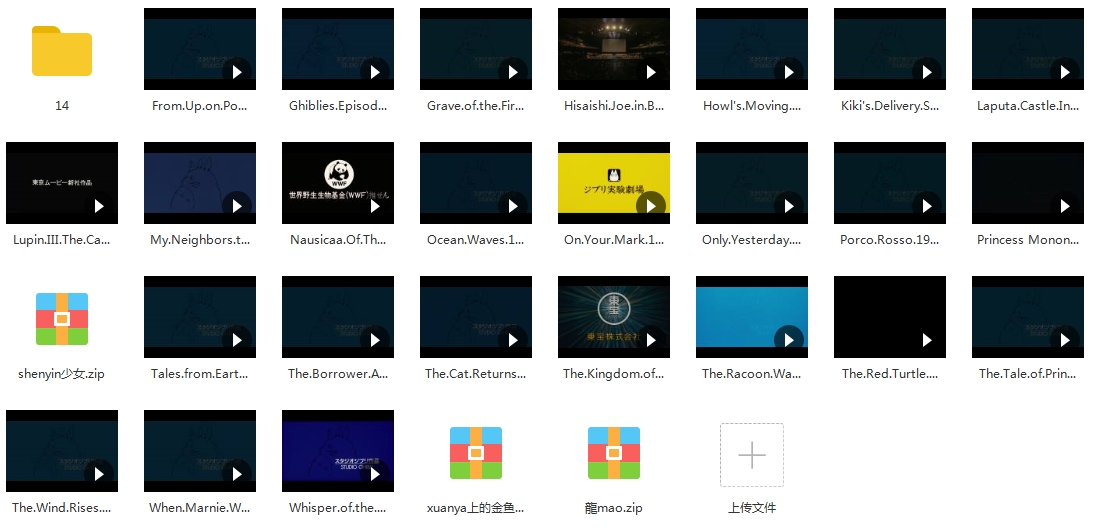Viewport: 1096px width, 528px height.
Task: Play the Lupin.III.The.Ca... video
Action: click(62, 183)
